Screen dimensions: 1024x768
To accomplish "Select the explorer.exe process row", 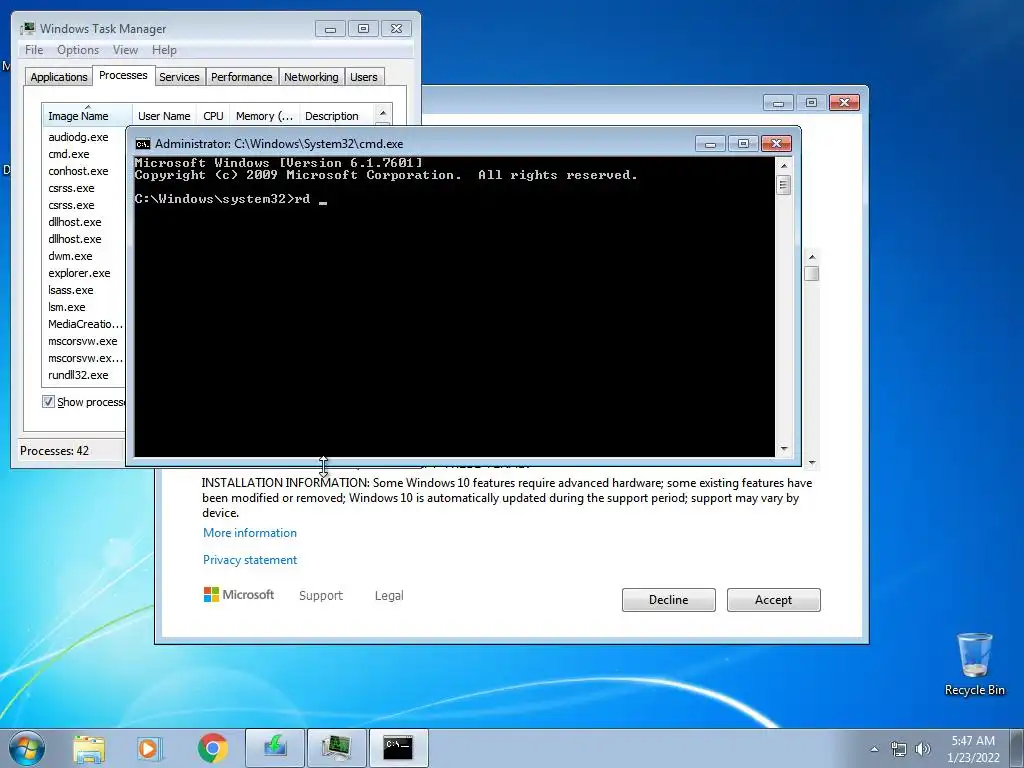I will pyautogui.click(x=83, y=273).
